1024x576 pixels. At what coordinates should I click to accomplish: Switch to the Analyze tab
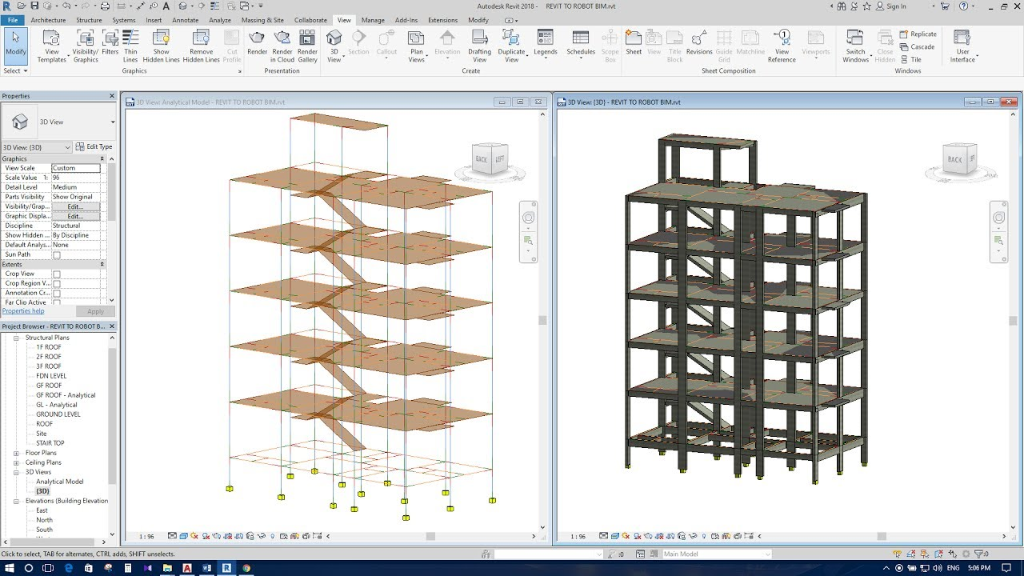click(x=219, y=20)
